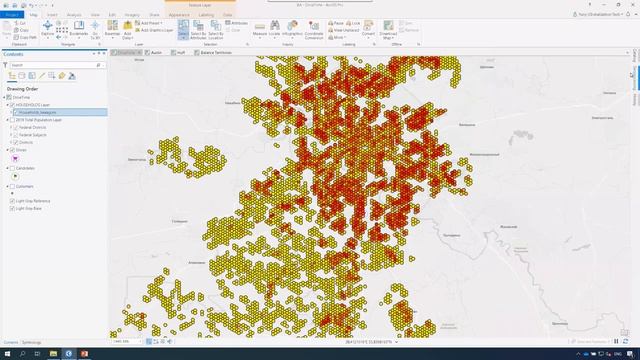
Task: Toggle 2019 Total Population Layer checkbox
Action: point(12,120)
